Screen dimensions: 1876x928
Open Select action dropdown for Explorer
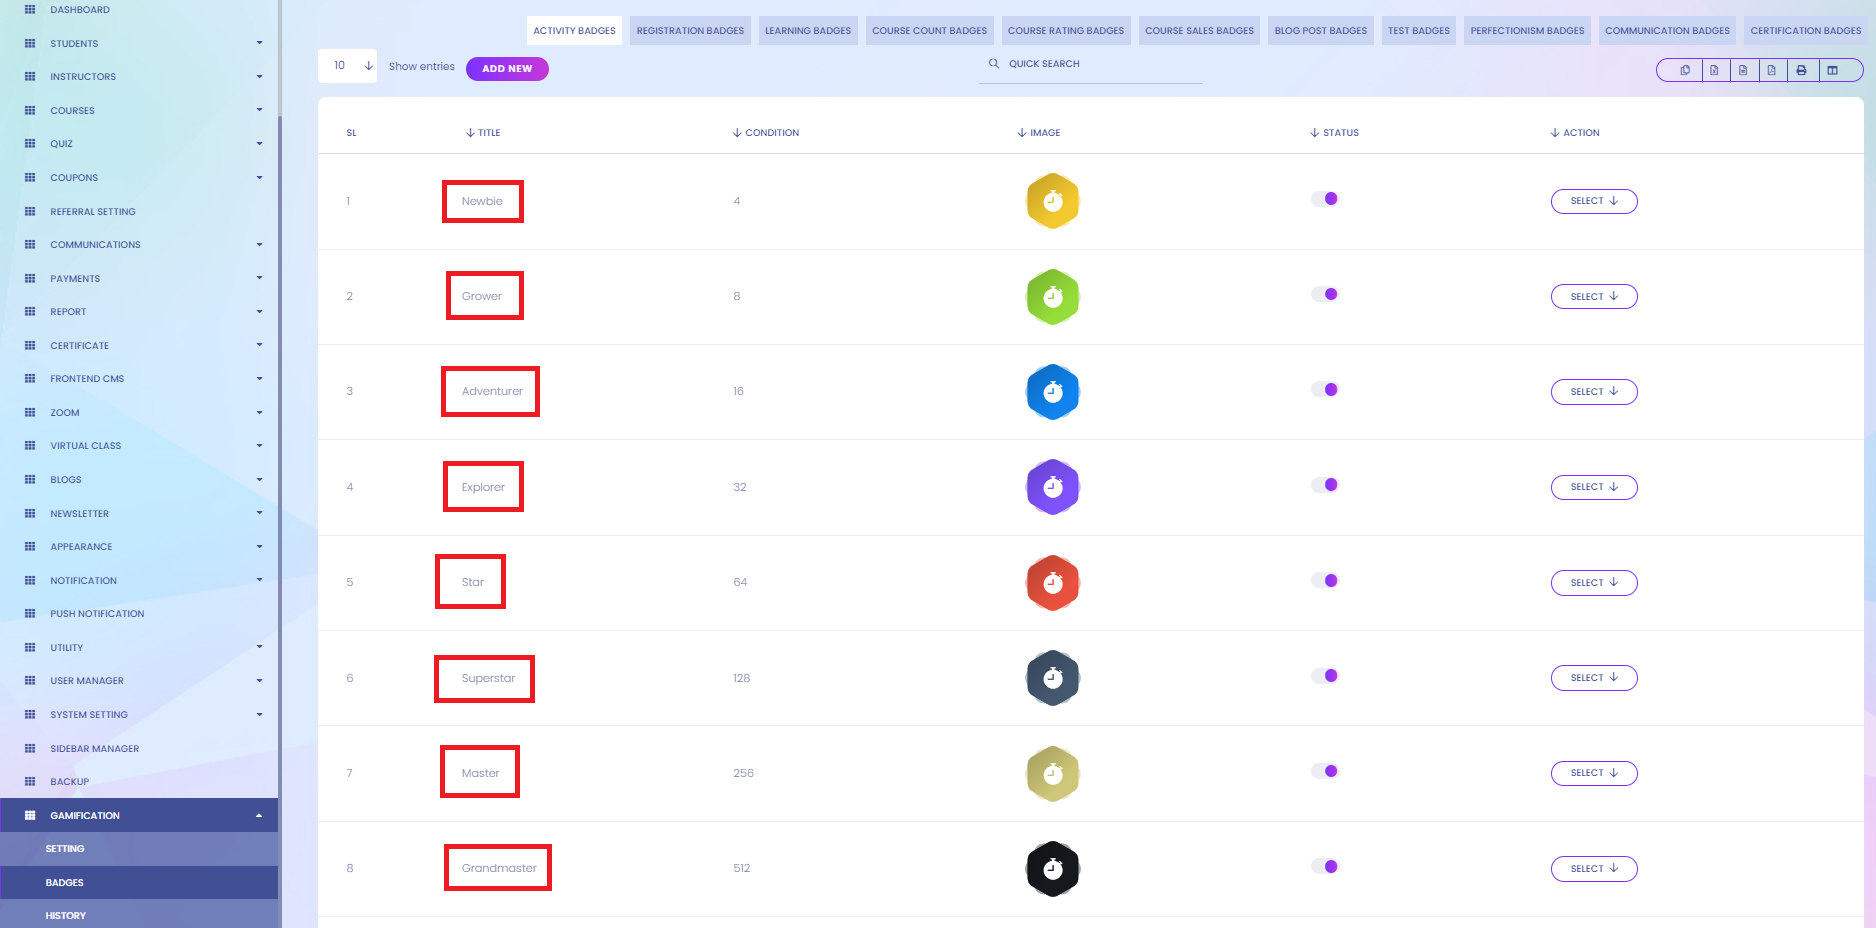1594,487
